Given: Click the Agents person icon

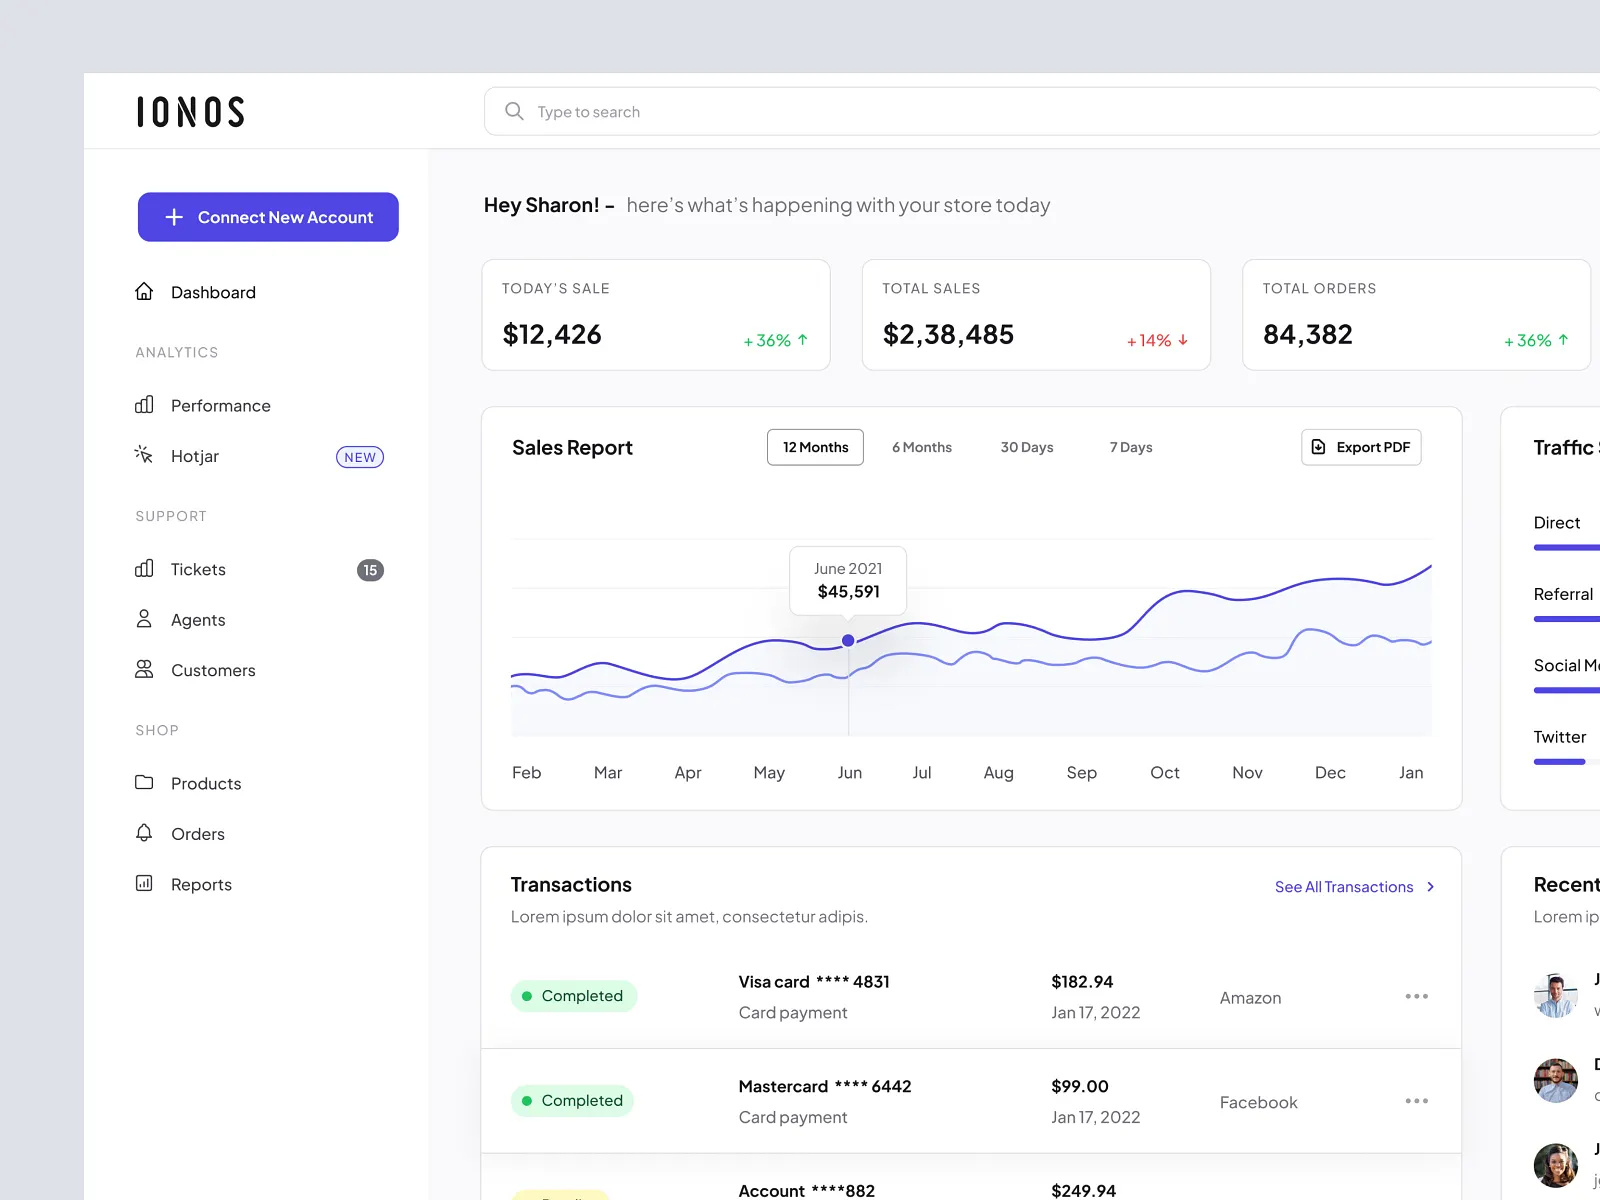Looking at the screenshot, I should (x=144, y=619).
